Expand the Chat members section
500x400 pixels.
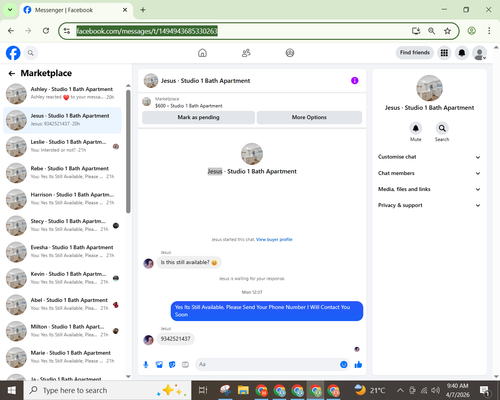429,173
